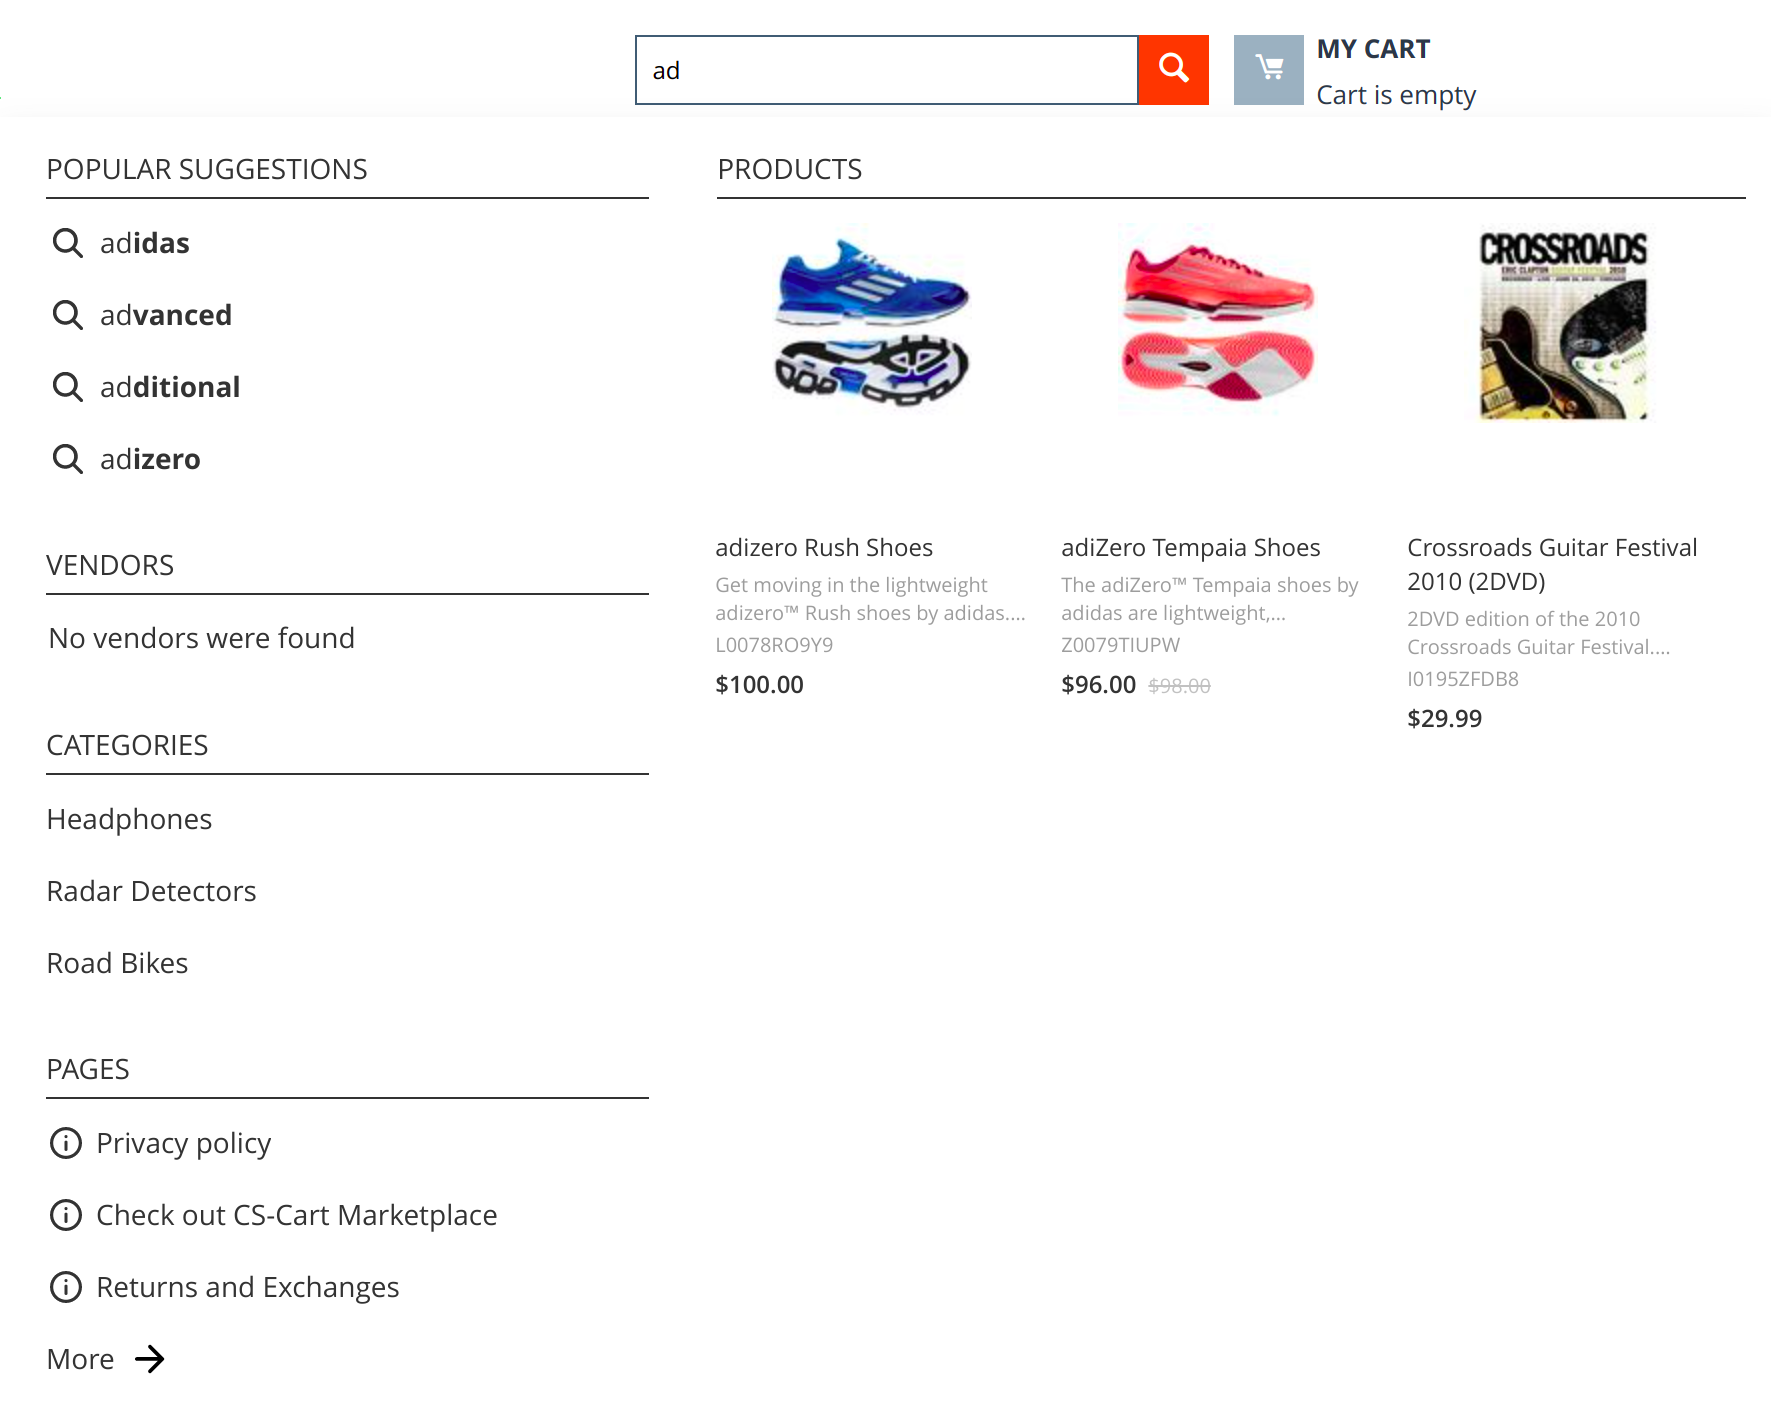1771x1407 pixels.
Task: Click 'No vendors were found' message
Action: [x=202, y=638]
